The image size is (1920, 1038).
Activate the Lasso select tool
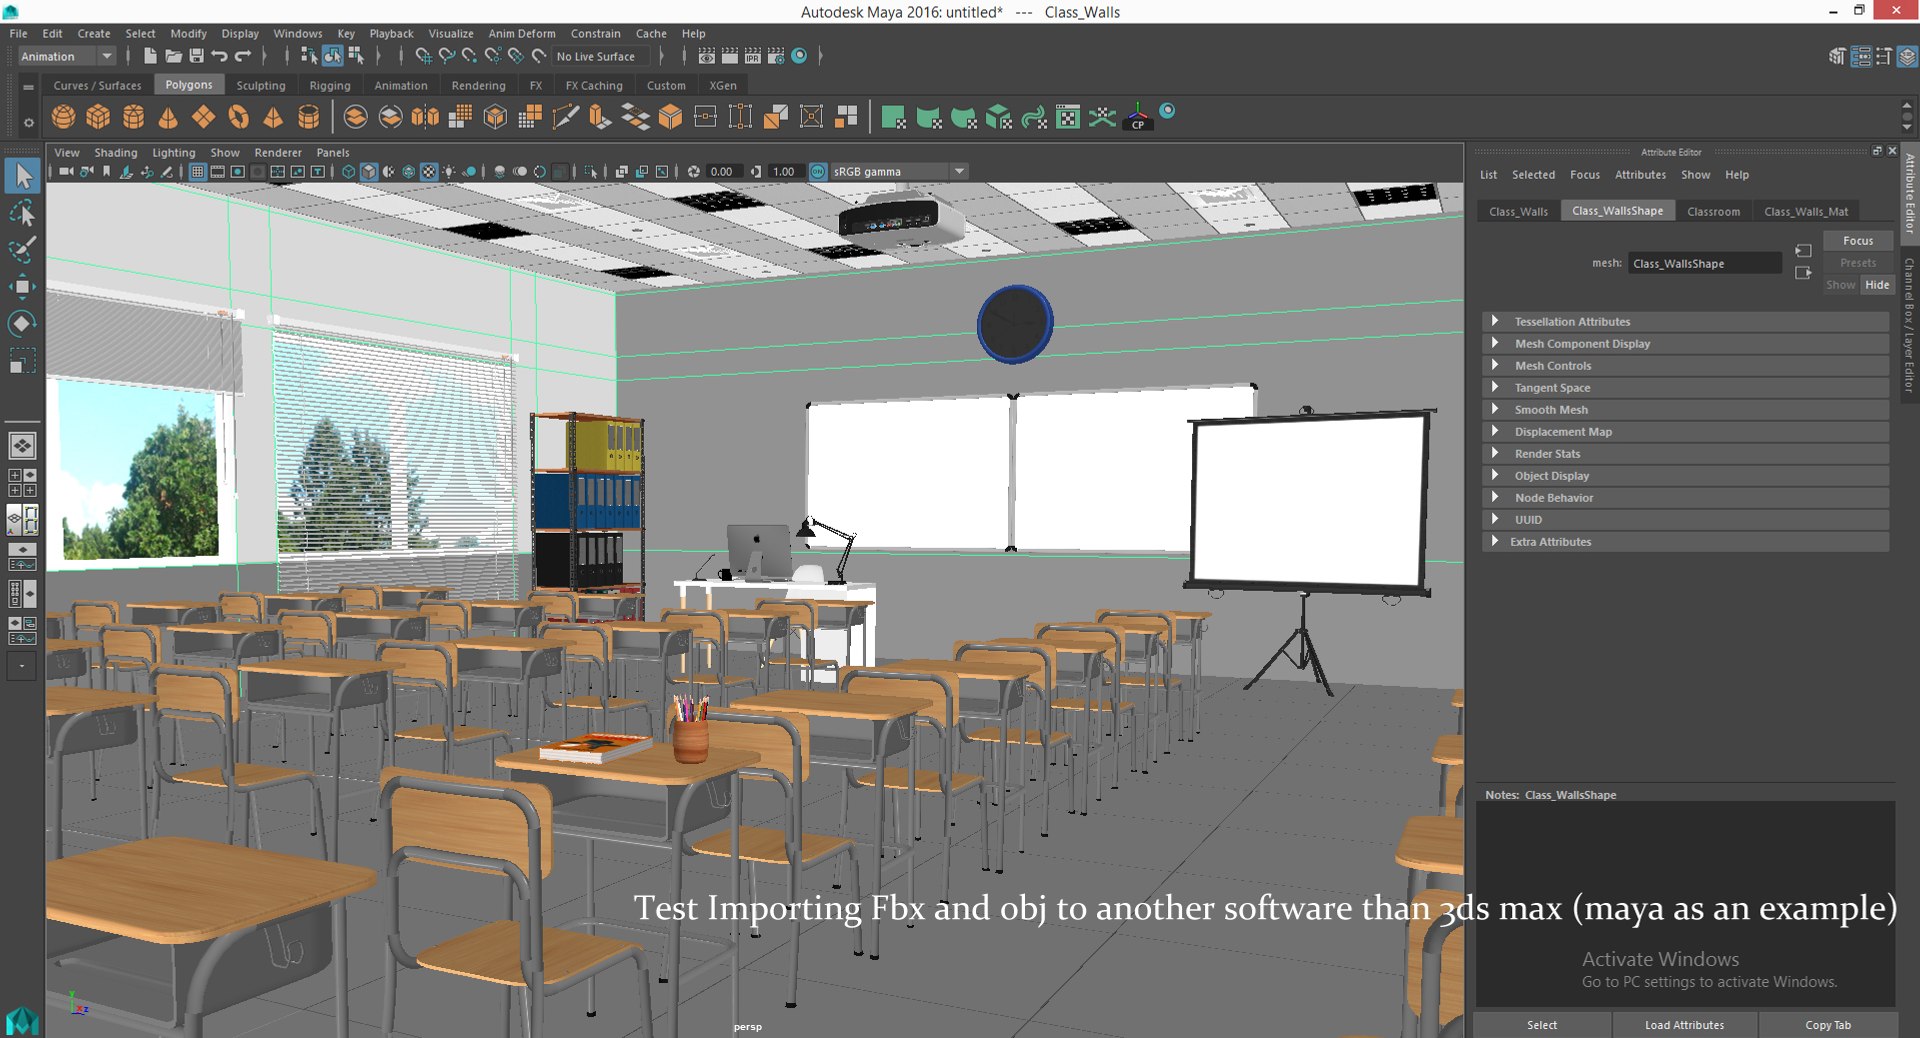22,213
